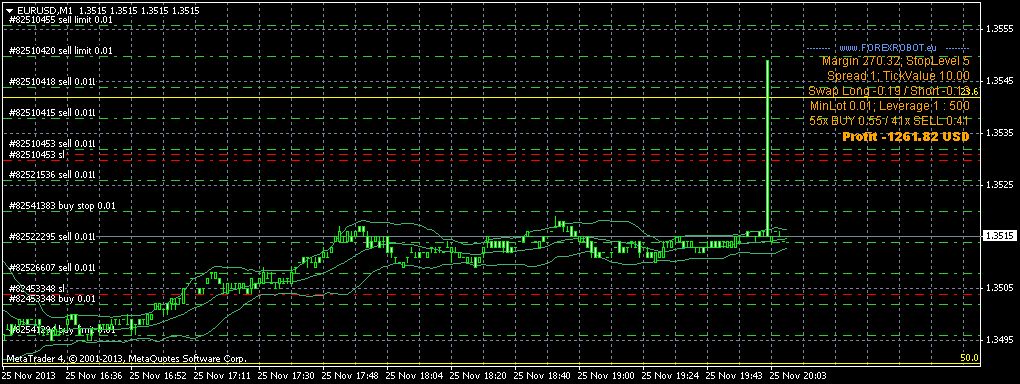The height and width of the screenshot is (384, 1020).
Task: Click the Margin 270.32; StopLevel 5 line
Action: 896,61
